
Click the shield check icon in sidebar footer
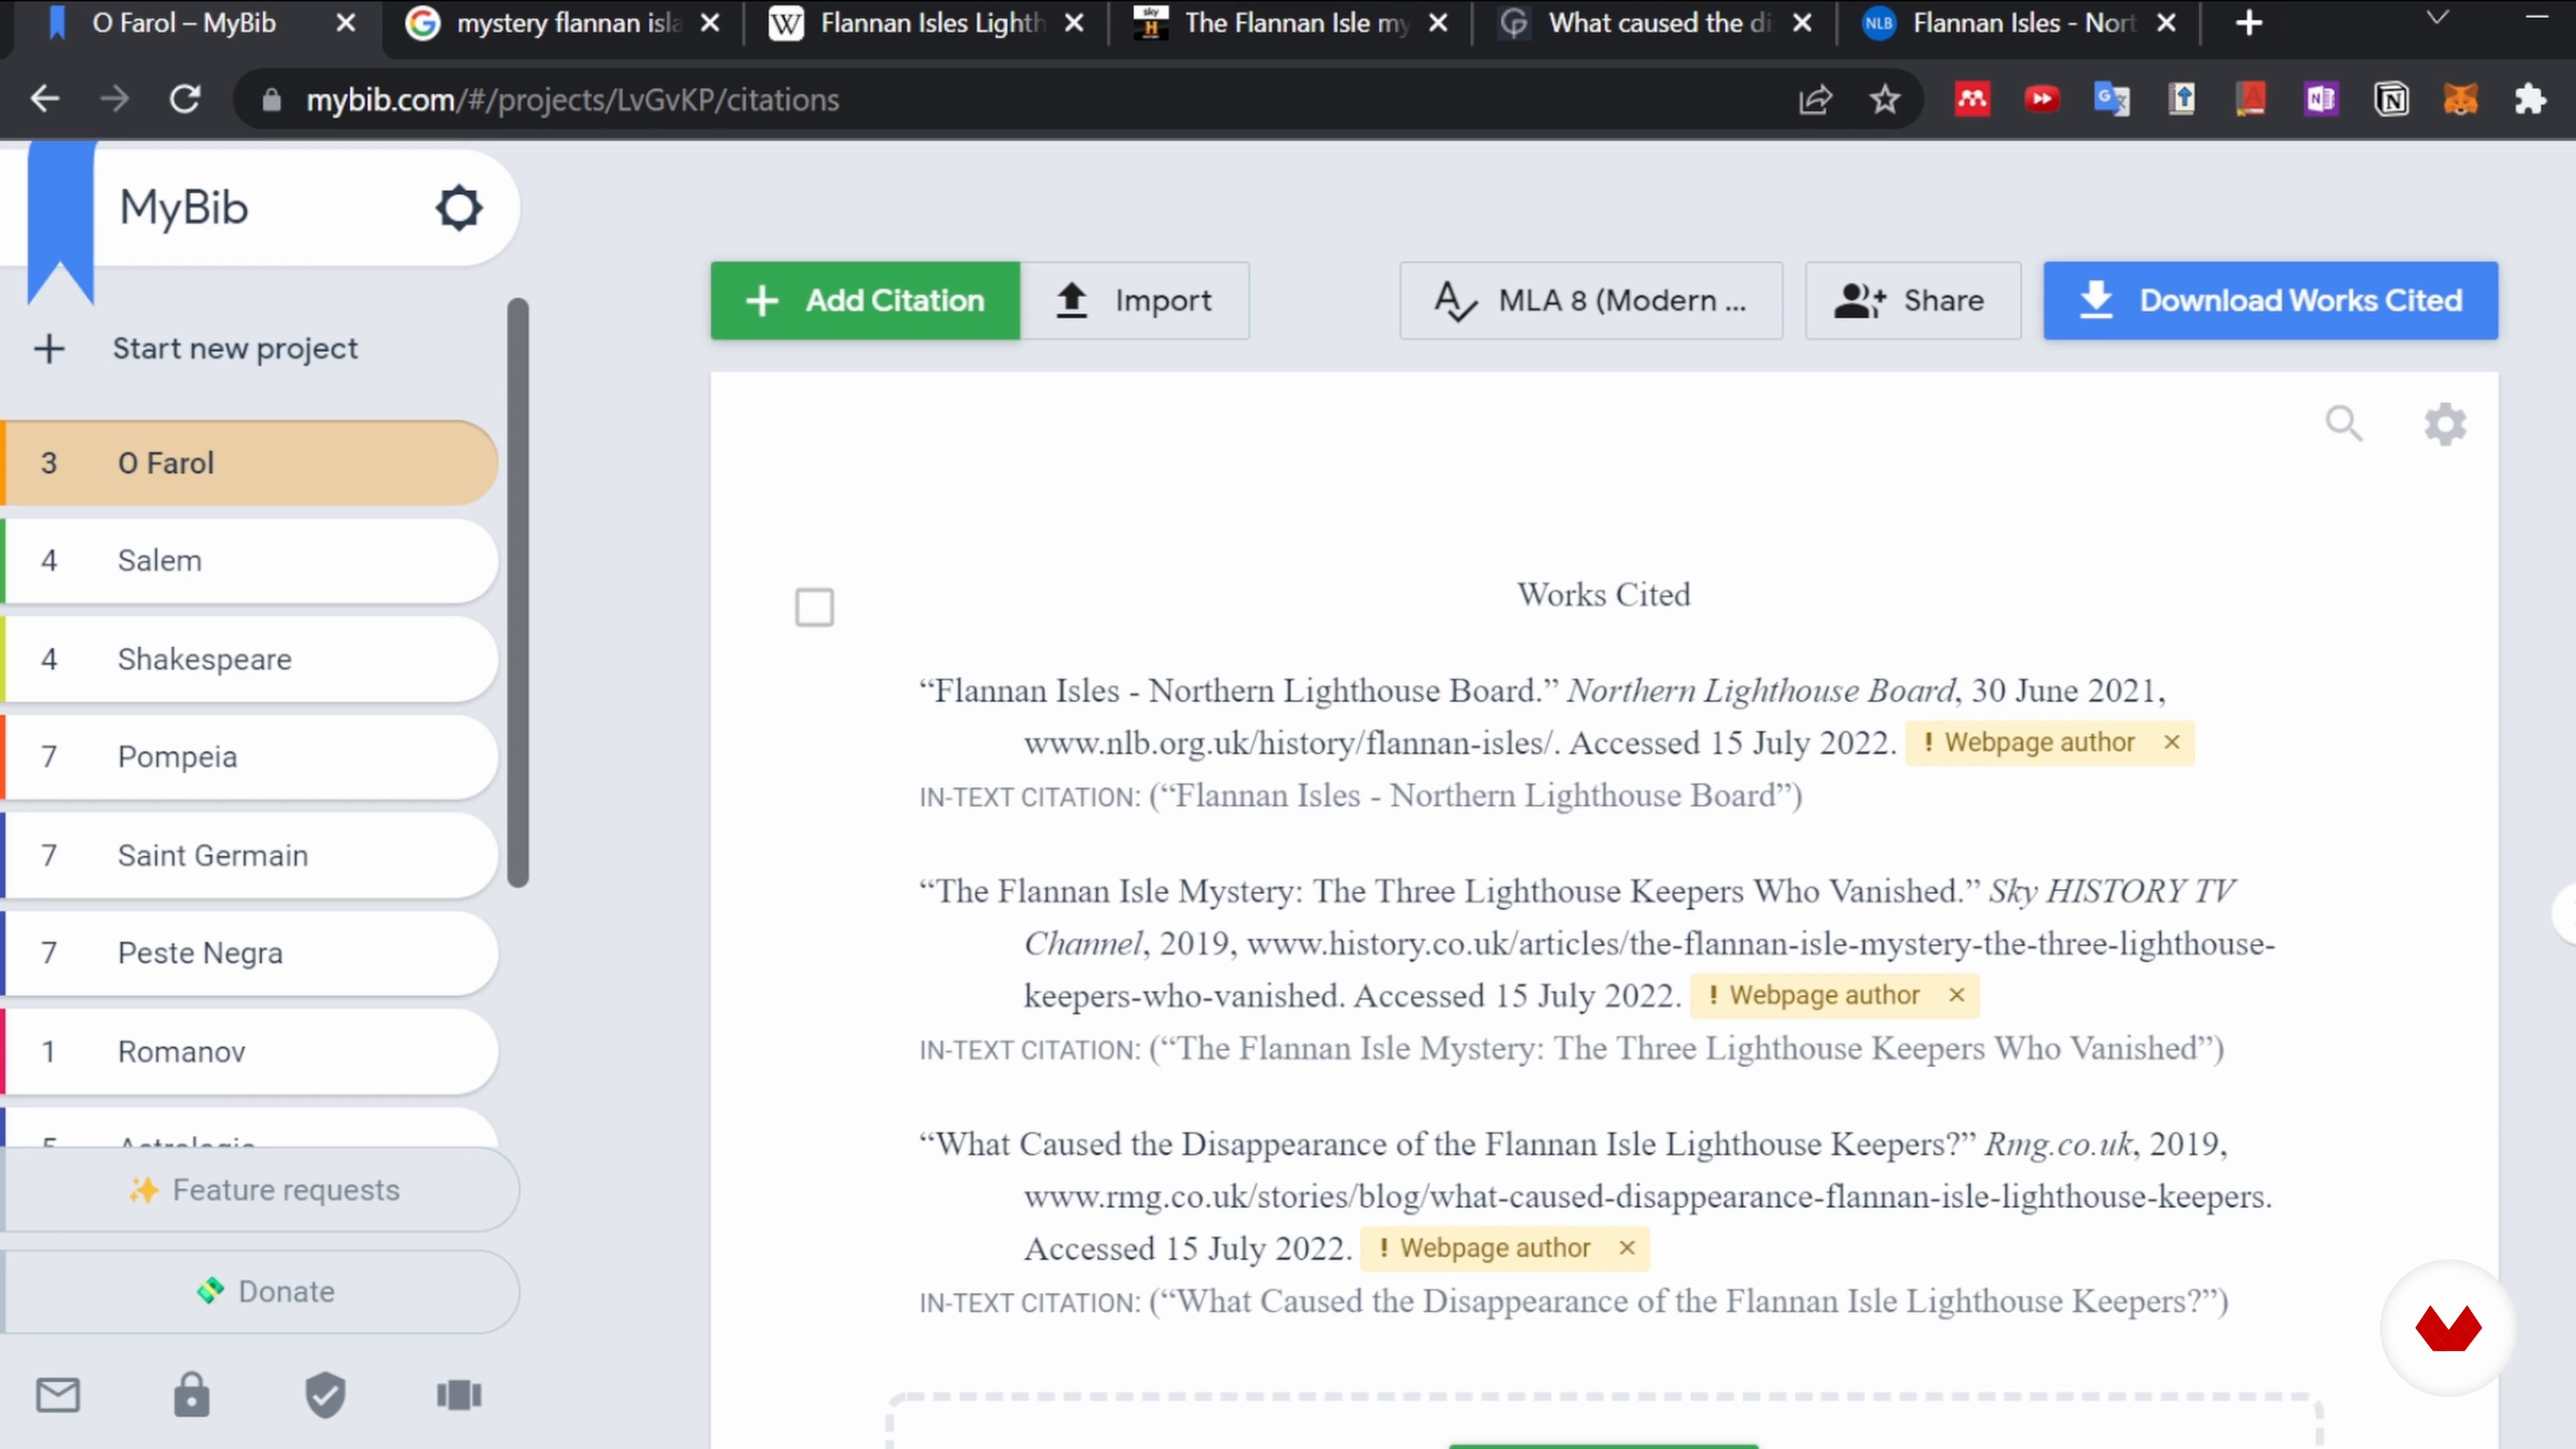[x=325, y=1395]
